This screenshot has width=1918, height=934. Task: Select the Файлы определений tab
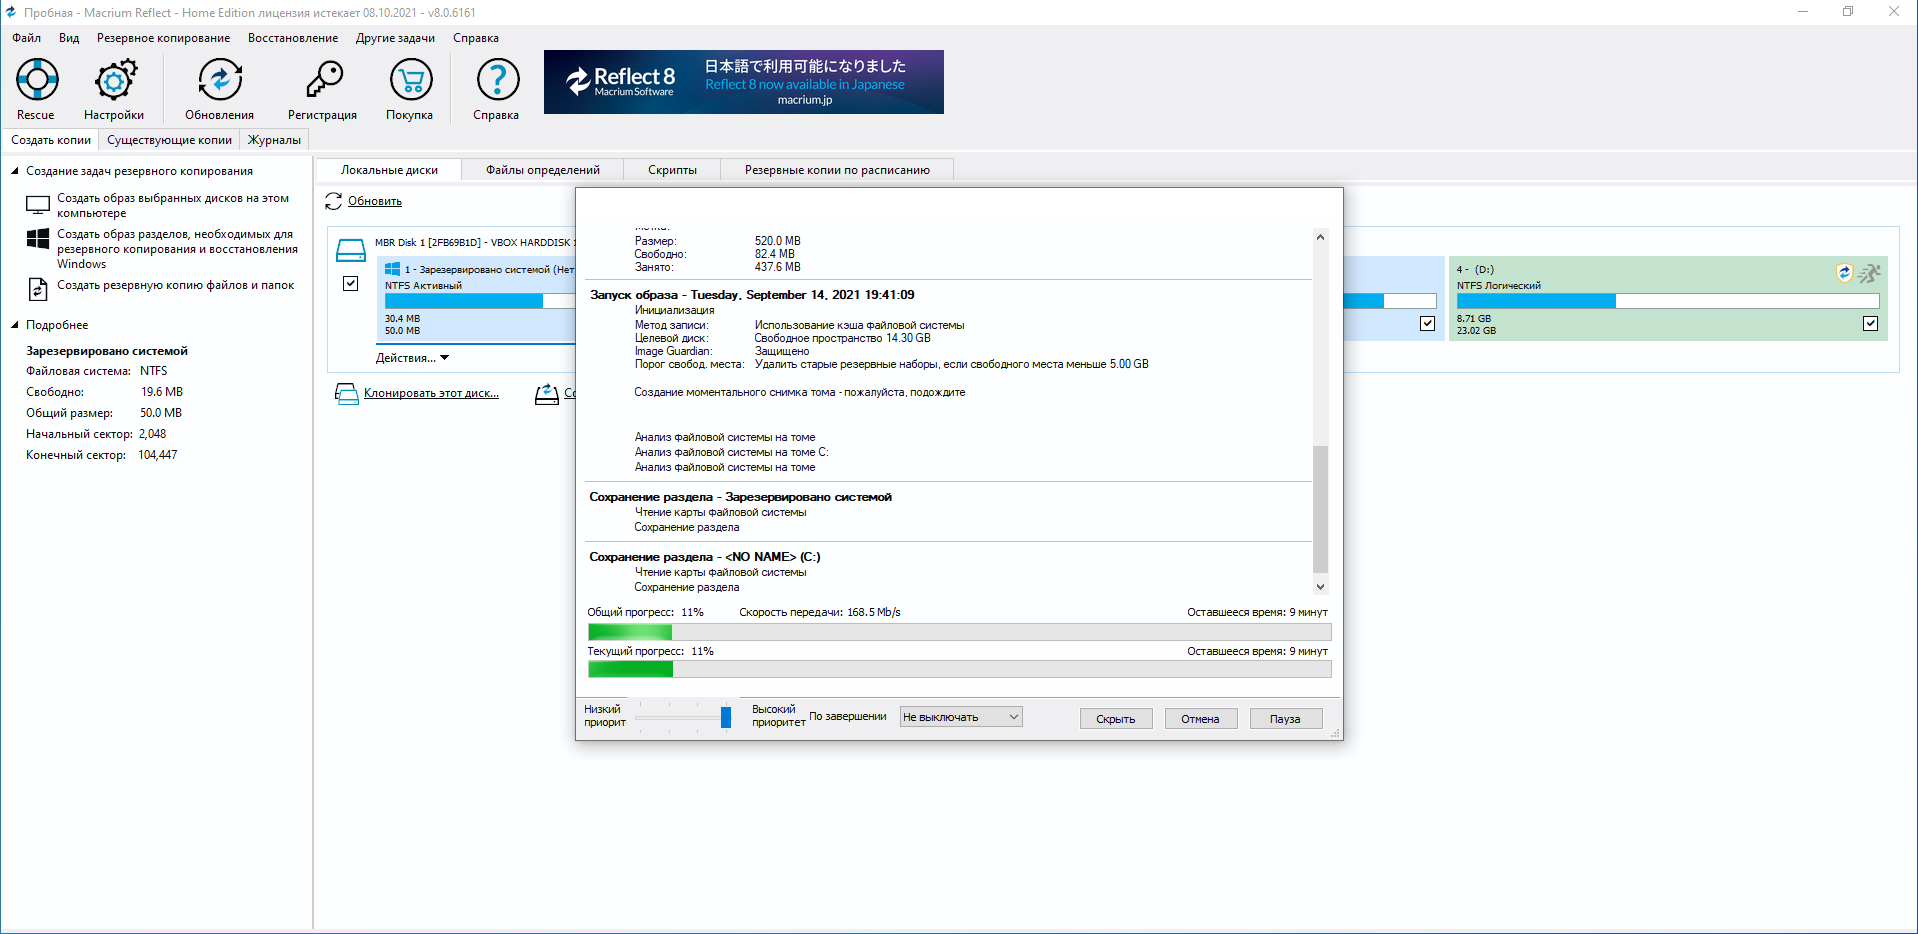(543, 170)
